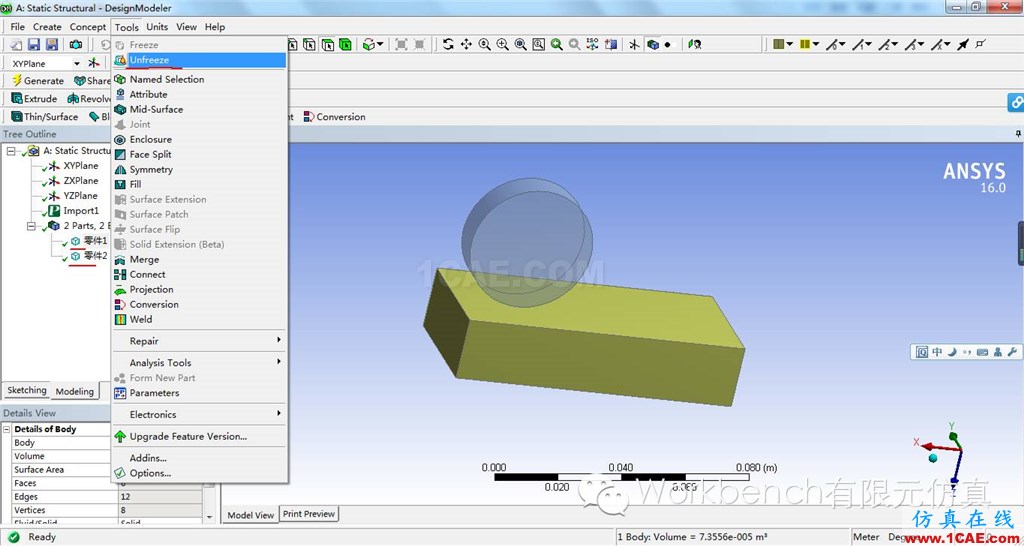Viewport: 1024px width, 546px height.
Task: Click the Conversion toolbar button
Action: (334, 117)
